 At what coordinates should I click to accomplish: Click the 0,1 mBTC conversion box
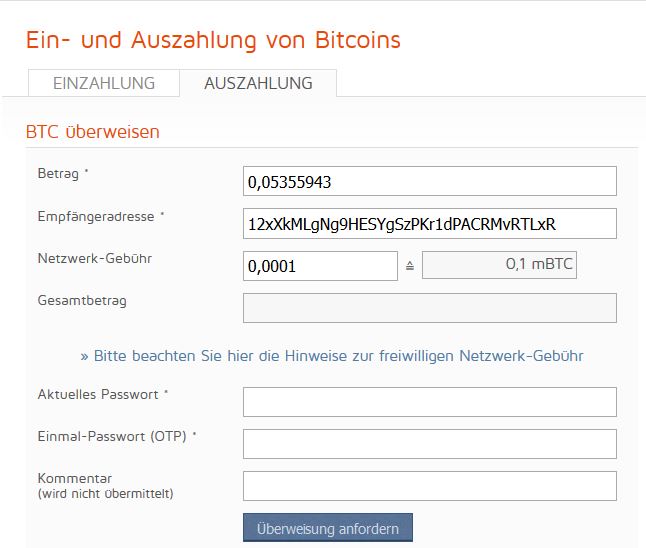[499, 265]
